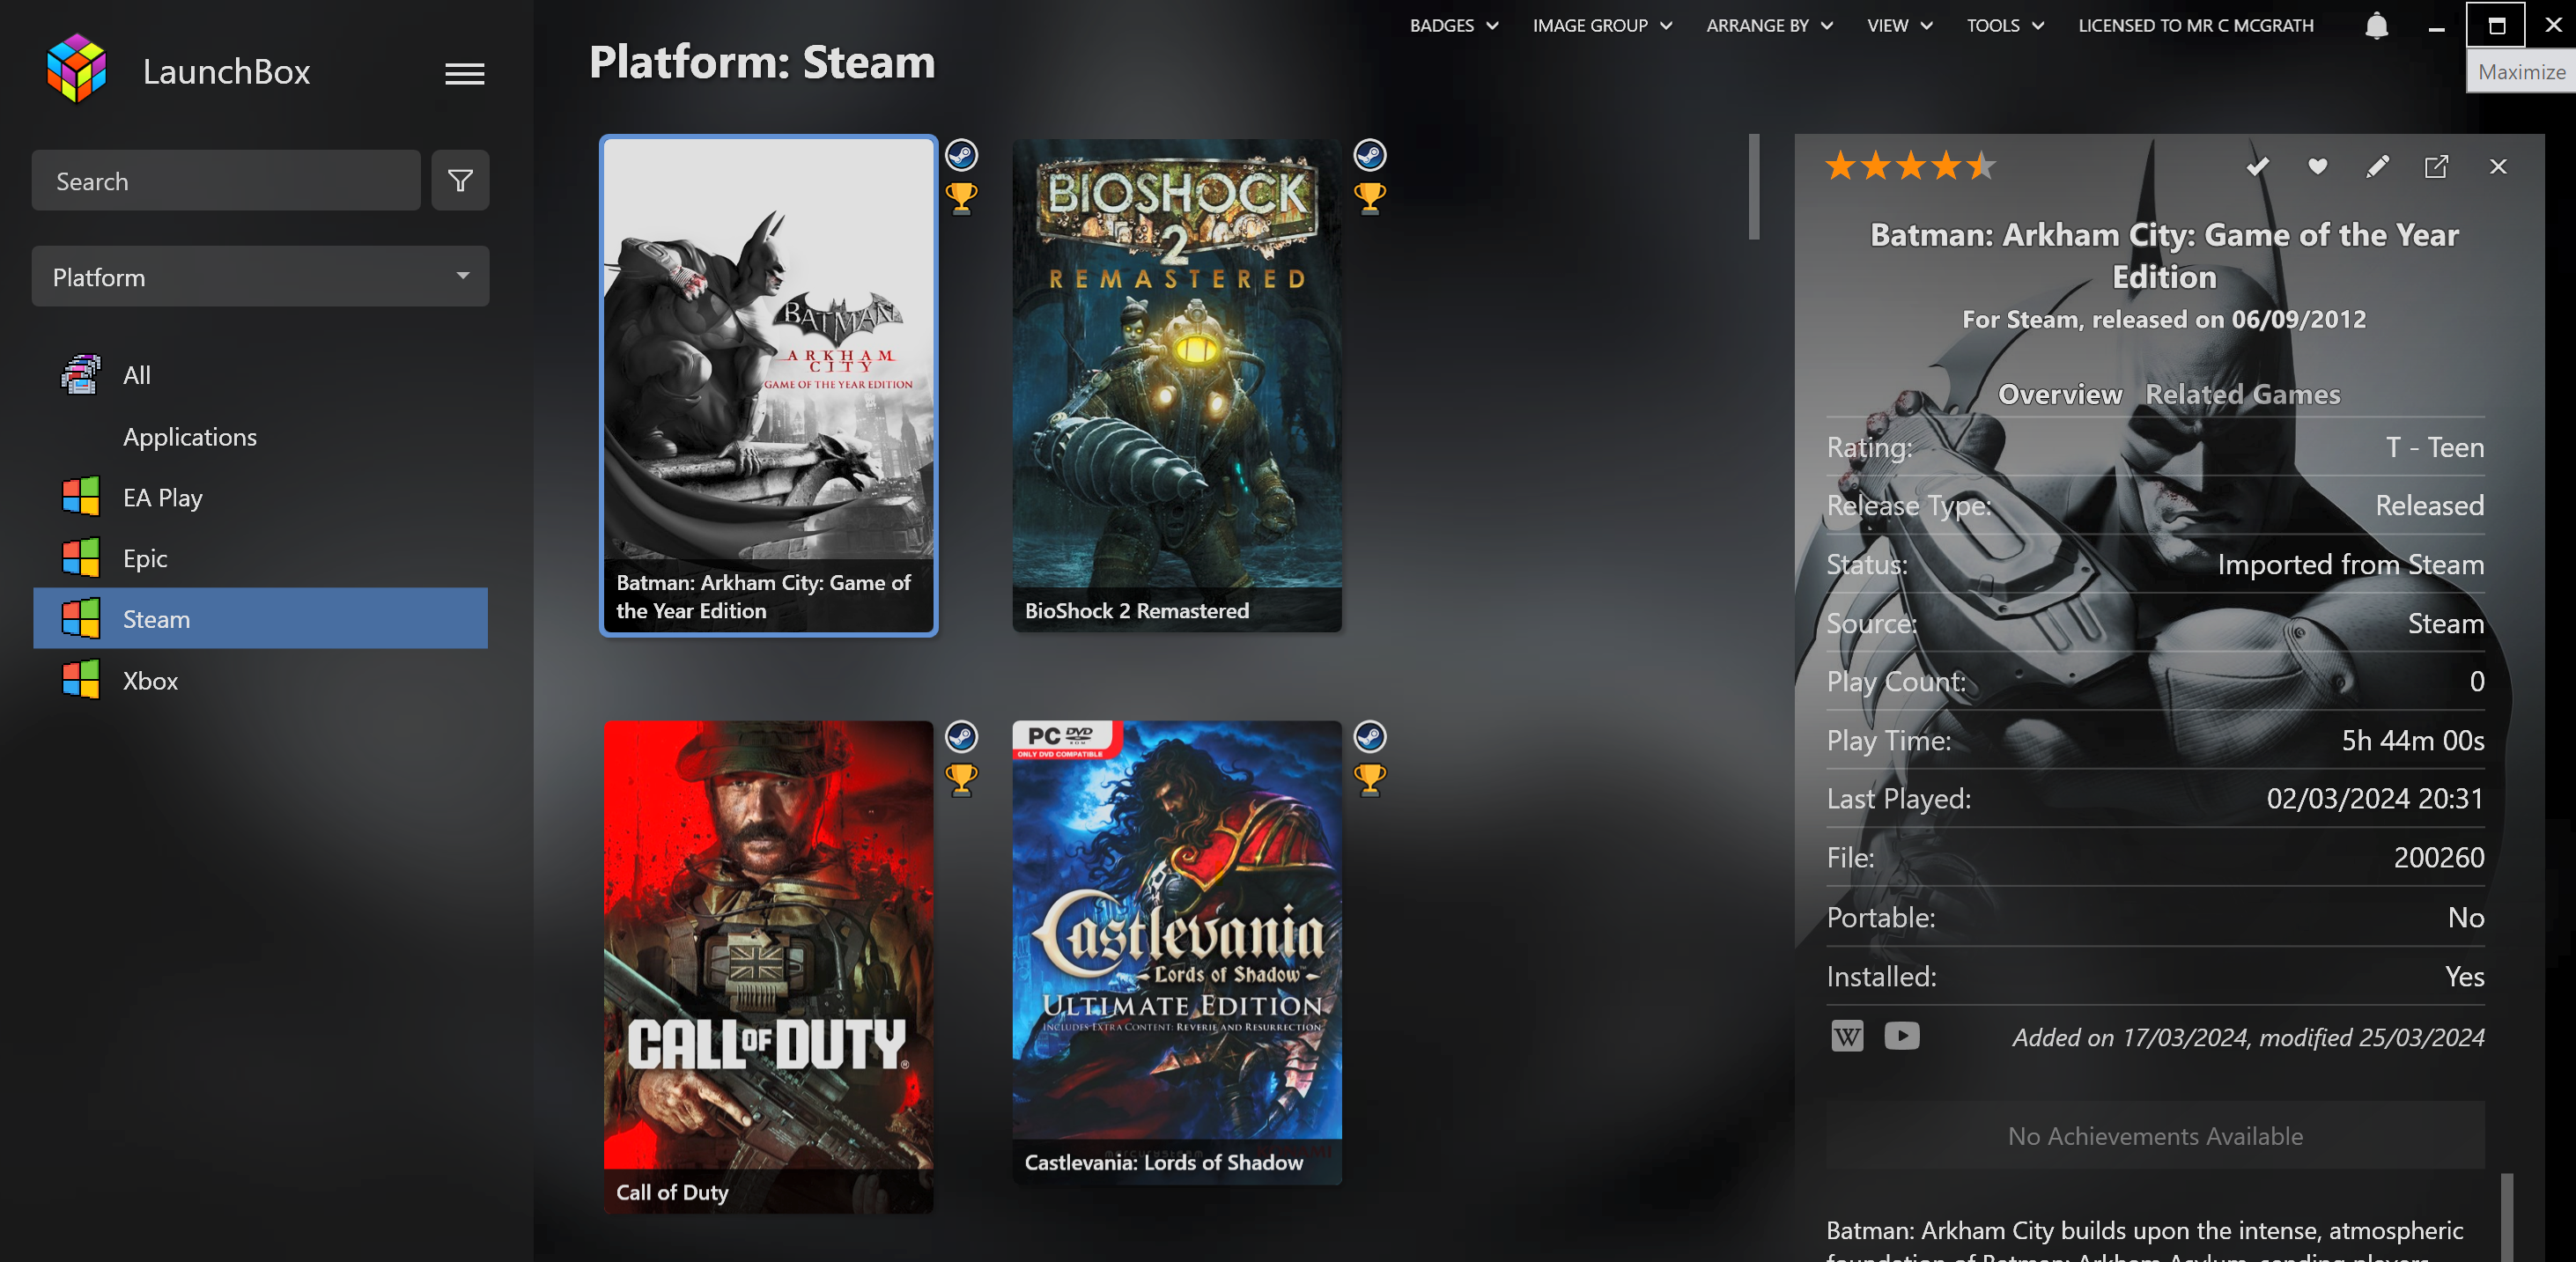The image size is (2576, 1262).
Task: Select the Xbox platform label
Action: click(x=150, y=680)
